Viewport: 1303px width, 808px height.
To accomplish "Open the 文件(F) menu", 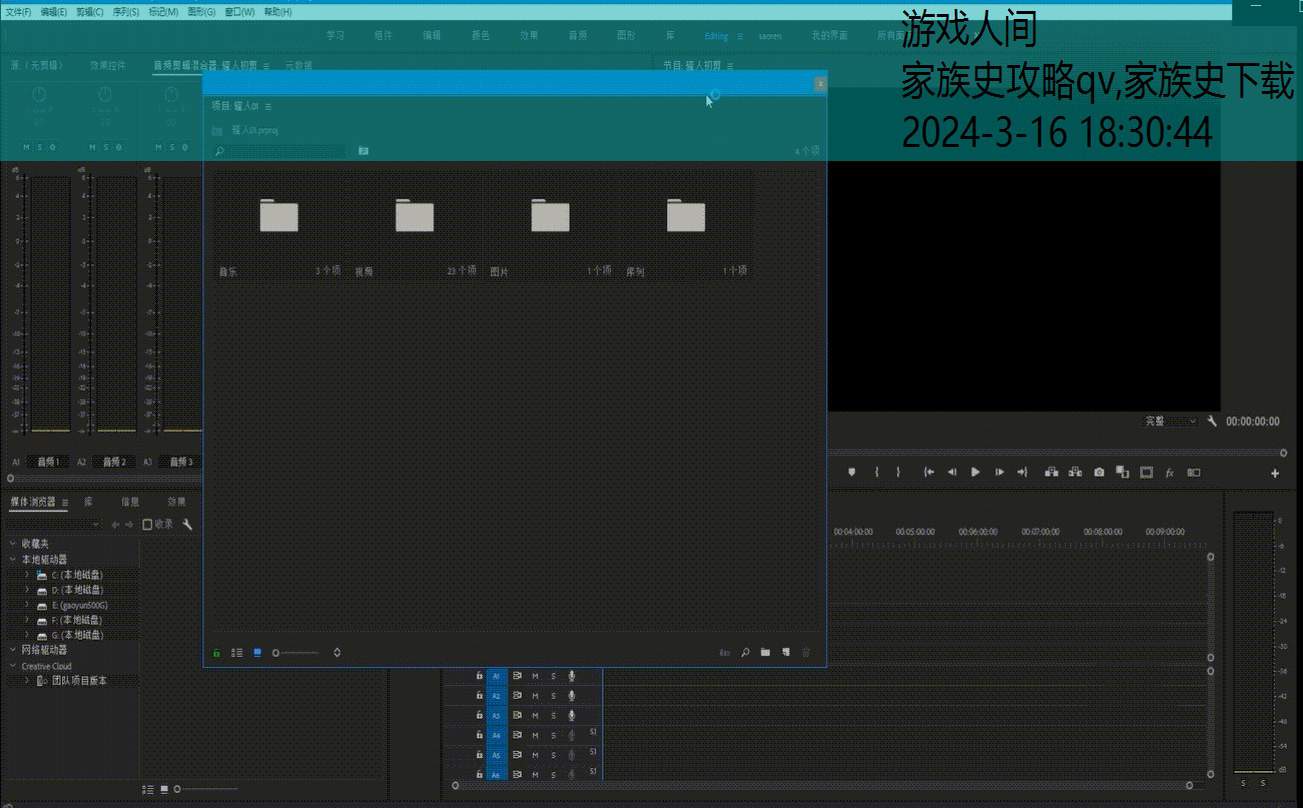I will pos(18,12).
